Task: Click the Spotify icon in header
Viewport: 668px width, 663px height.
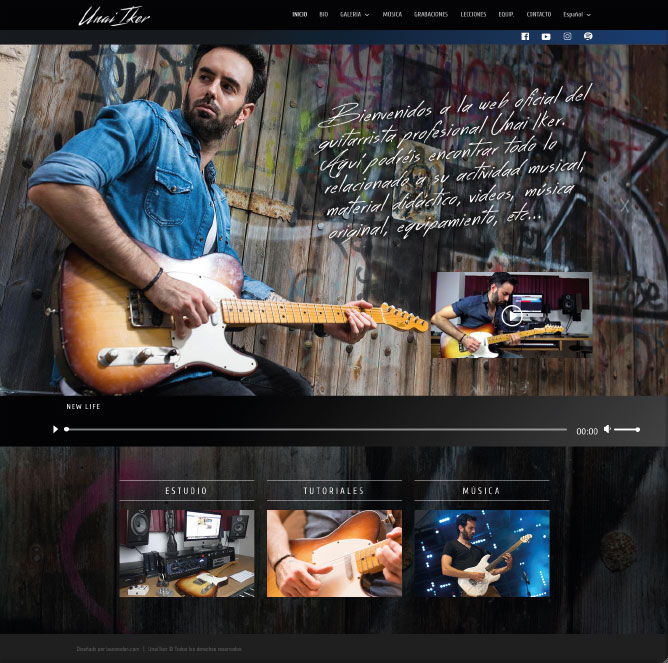Action: coord(588,37)
